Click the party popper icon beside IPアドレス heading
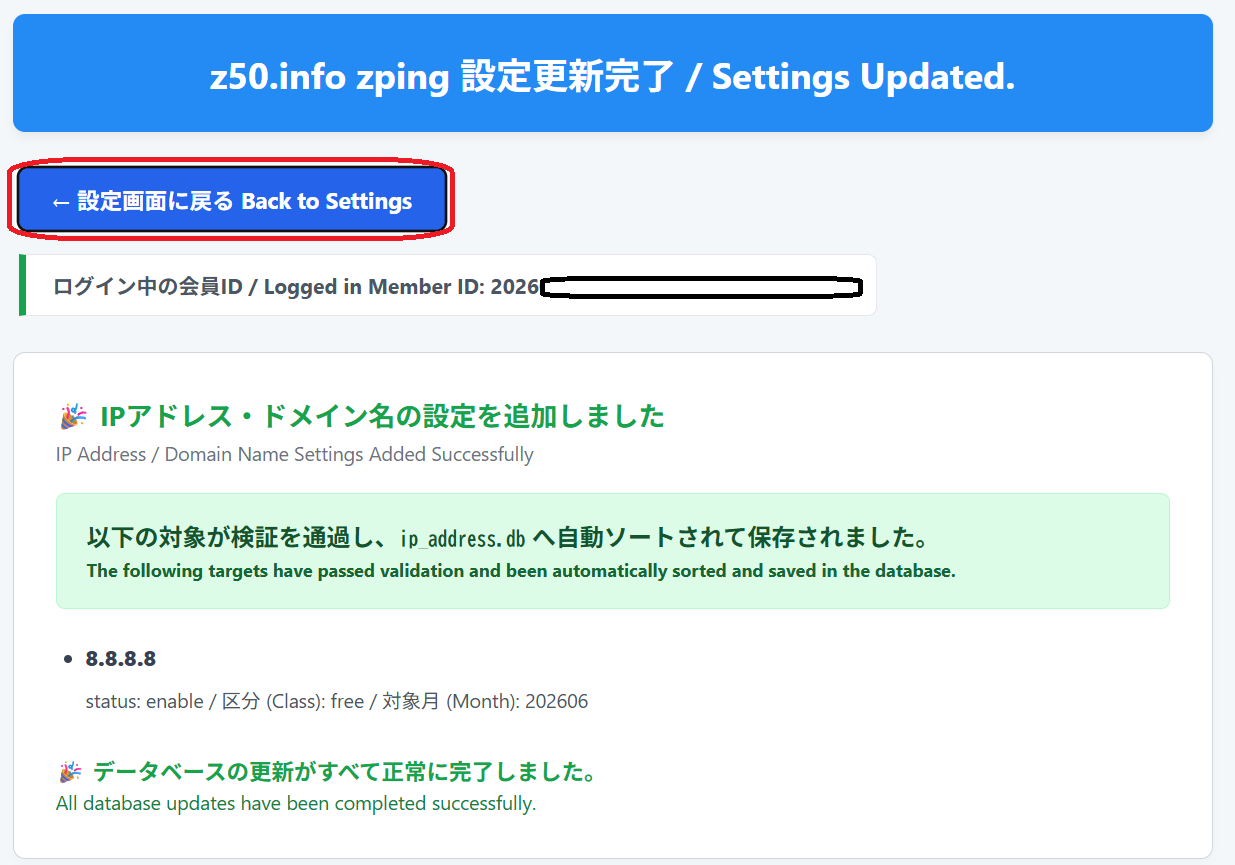Viewport: 1235px width, 865px height. click(72, 416)
